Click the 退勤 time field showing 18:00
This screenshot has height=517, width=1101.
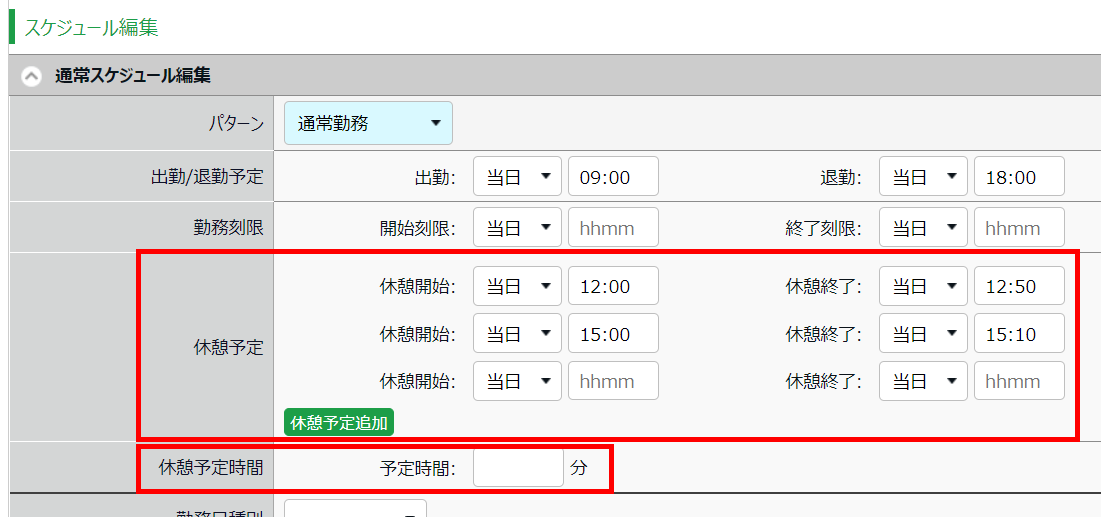click(1019, 177)
